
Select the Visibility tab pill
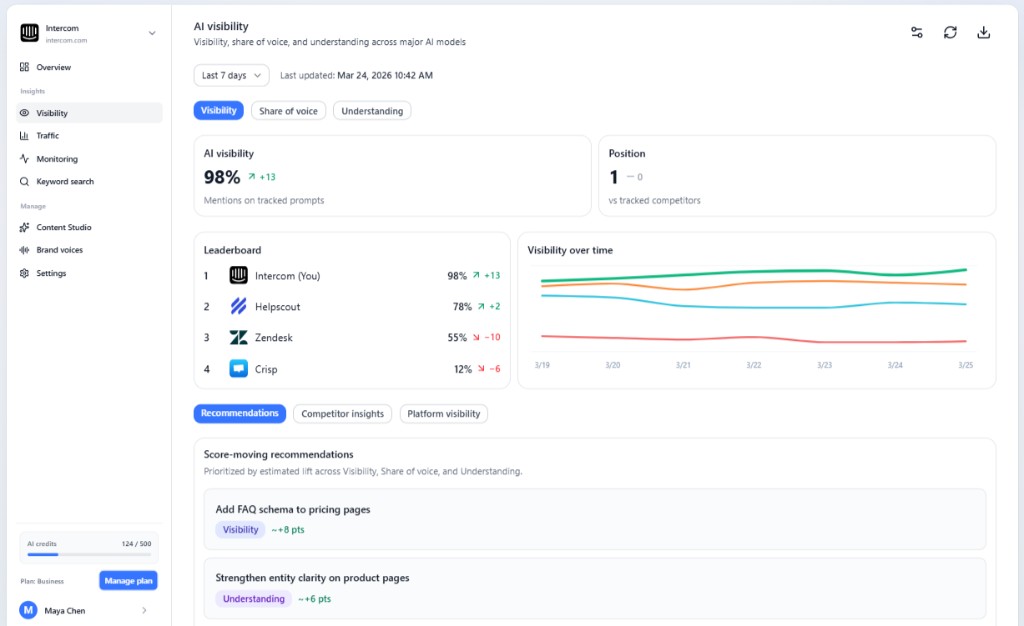219,110
